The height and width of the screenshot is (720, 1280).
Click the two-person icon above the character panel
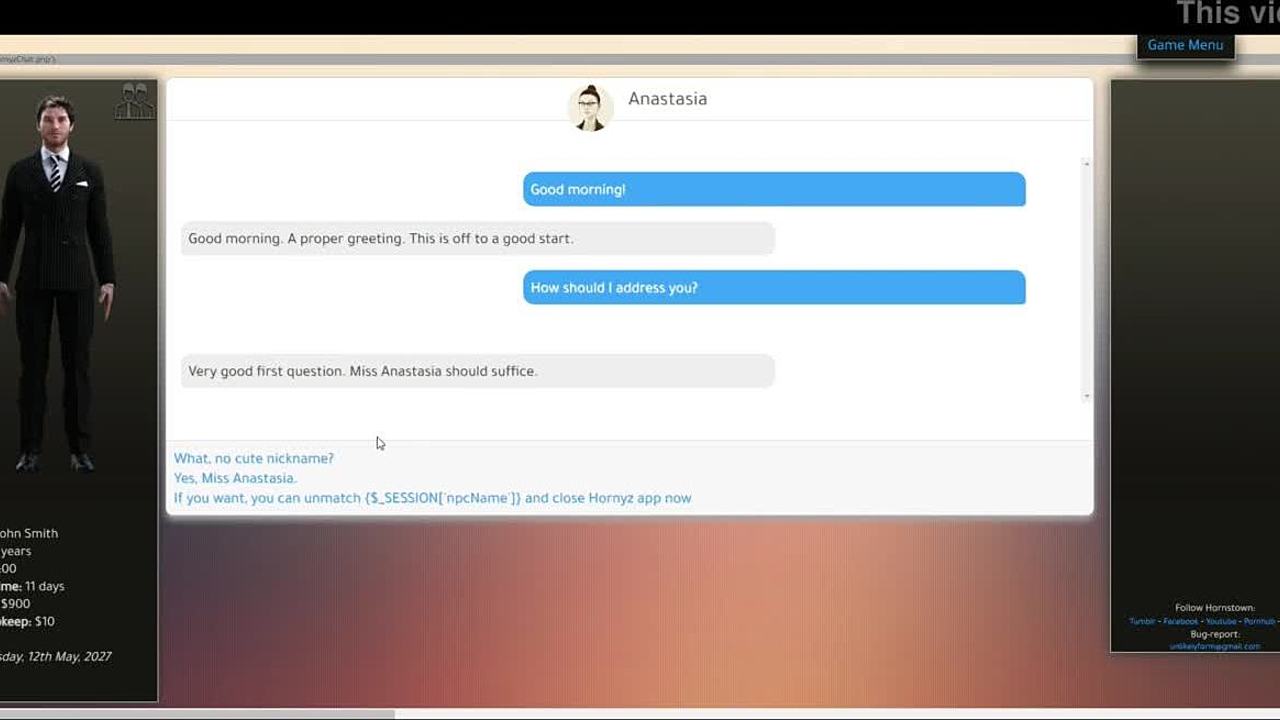[x=134, y=101]
